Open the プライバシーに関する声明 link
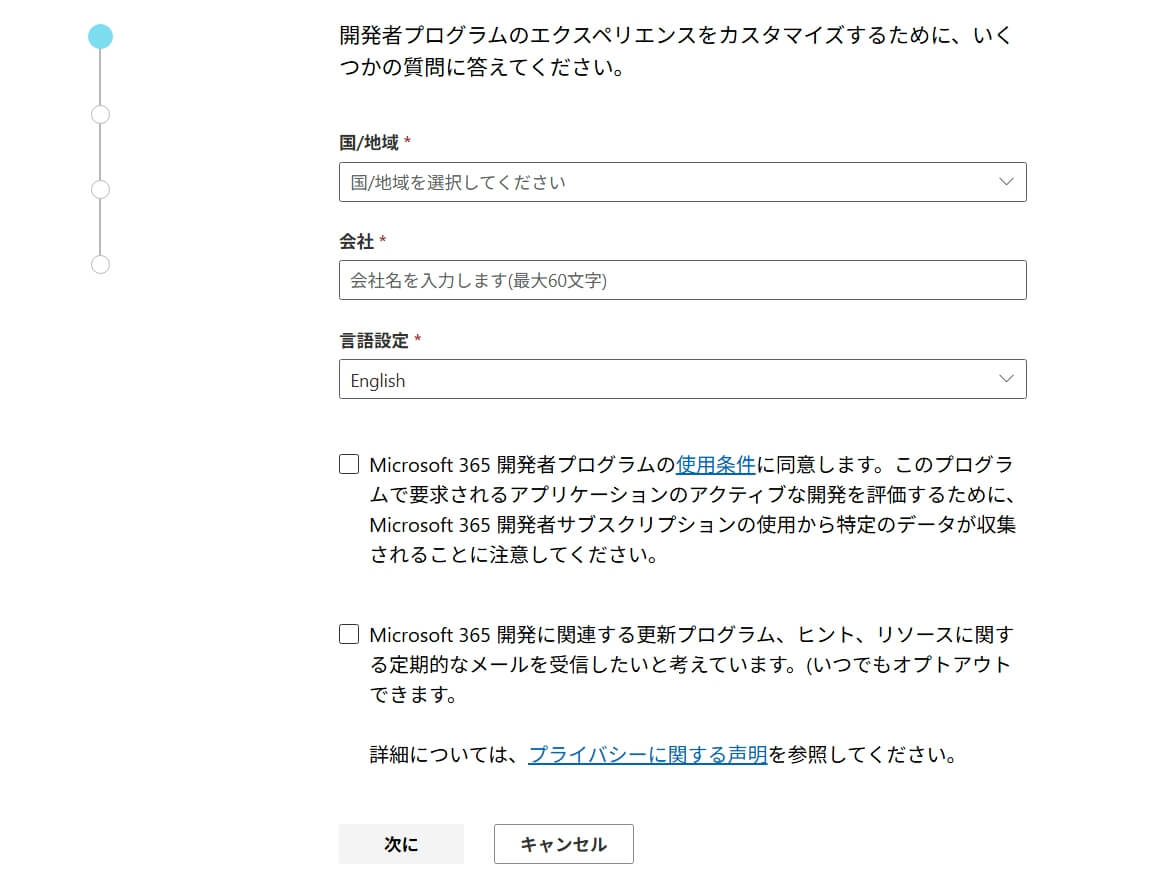This screenshot has height=871, width=1173. click(647, 755)
